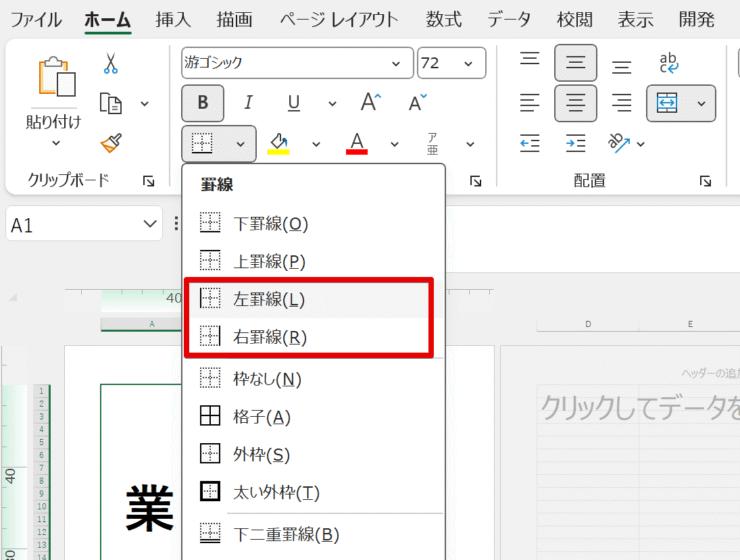
Task: Click the Underline button
Action: (x=294, y=102)
